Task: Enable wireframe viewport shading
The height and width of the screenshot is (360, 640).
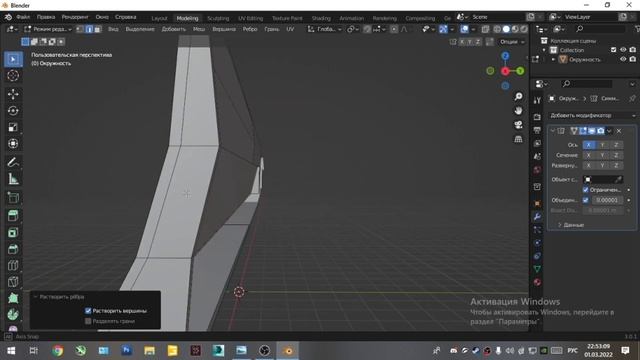Action: pos(497,29)
